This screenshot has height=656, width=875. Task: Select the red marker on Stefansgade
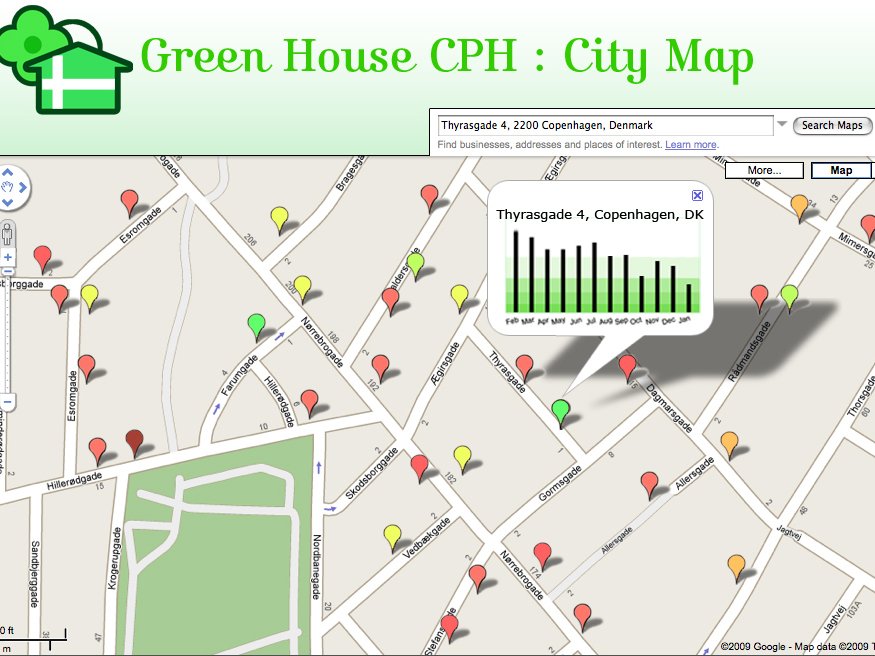click(x=449, y=628)
